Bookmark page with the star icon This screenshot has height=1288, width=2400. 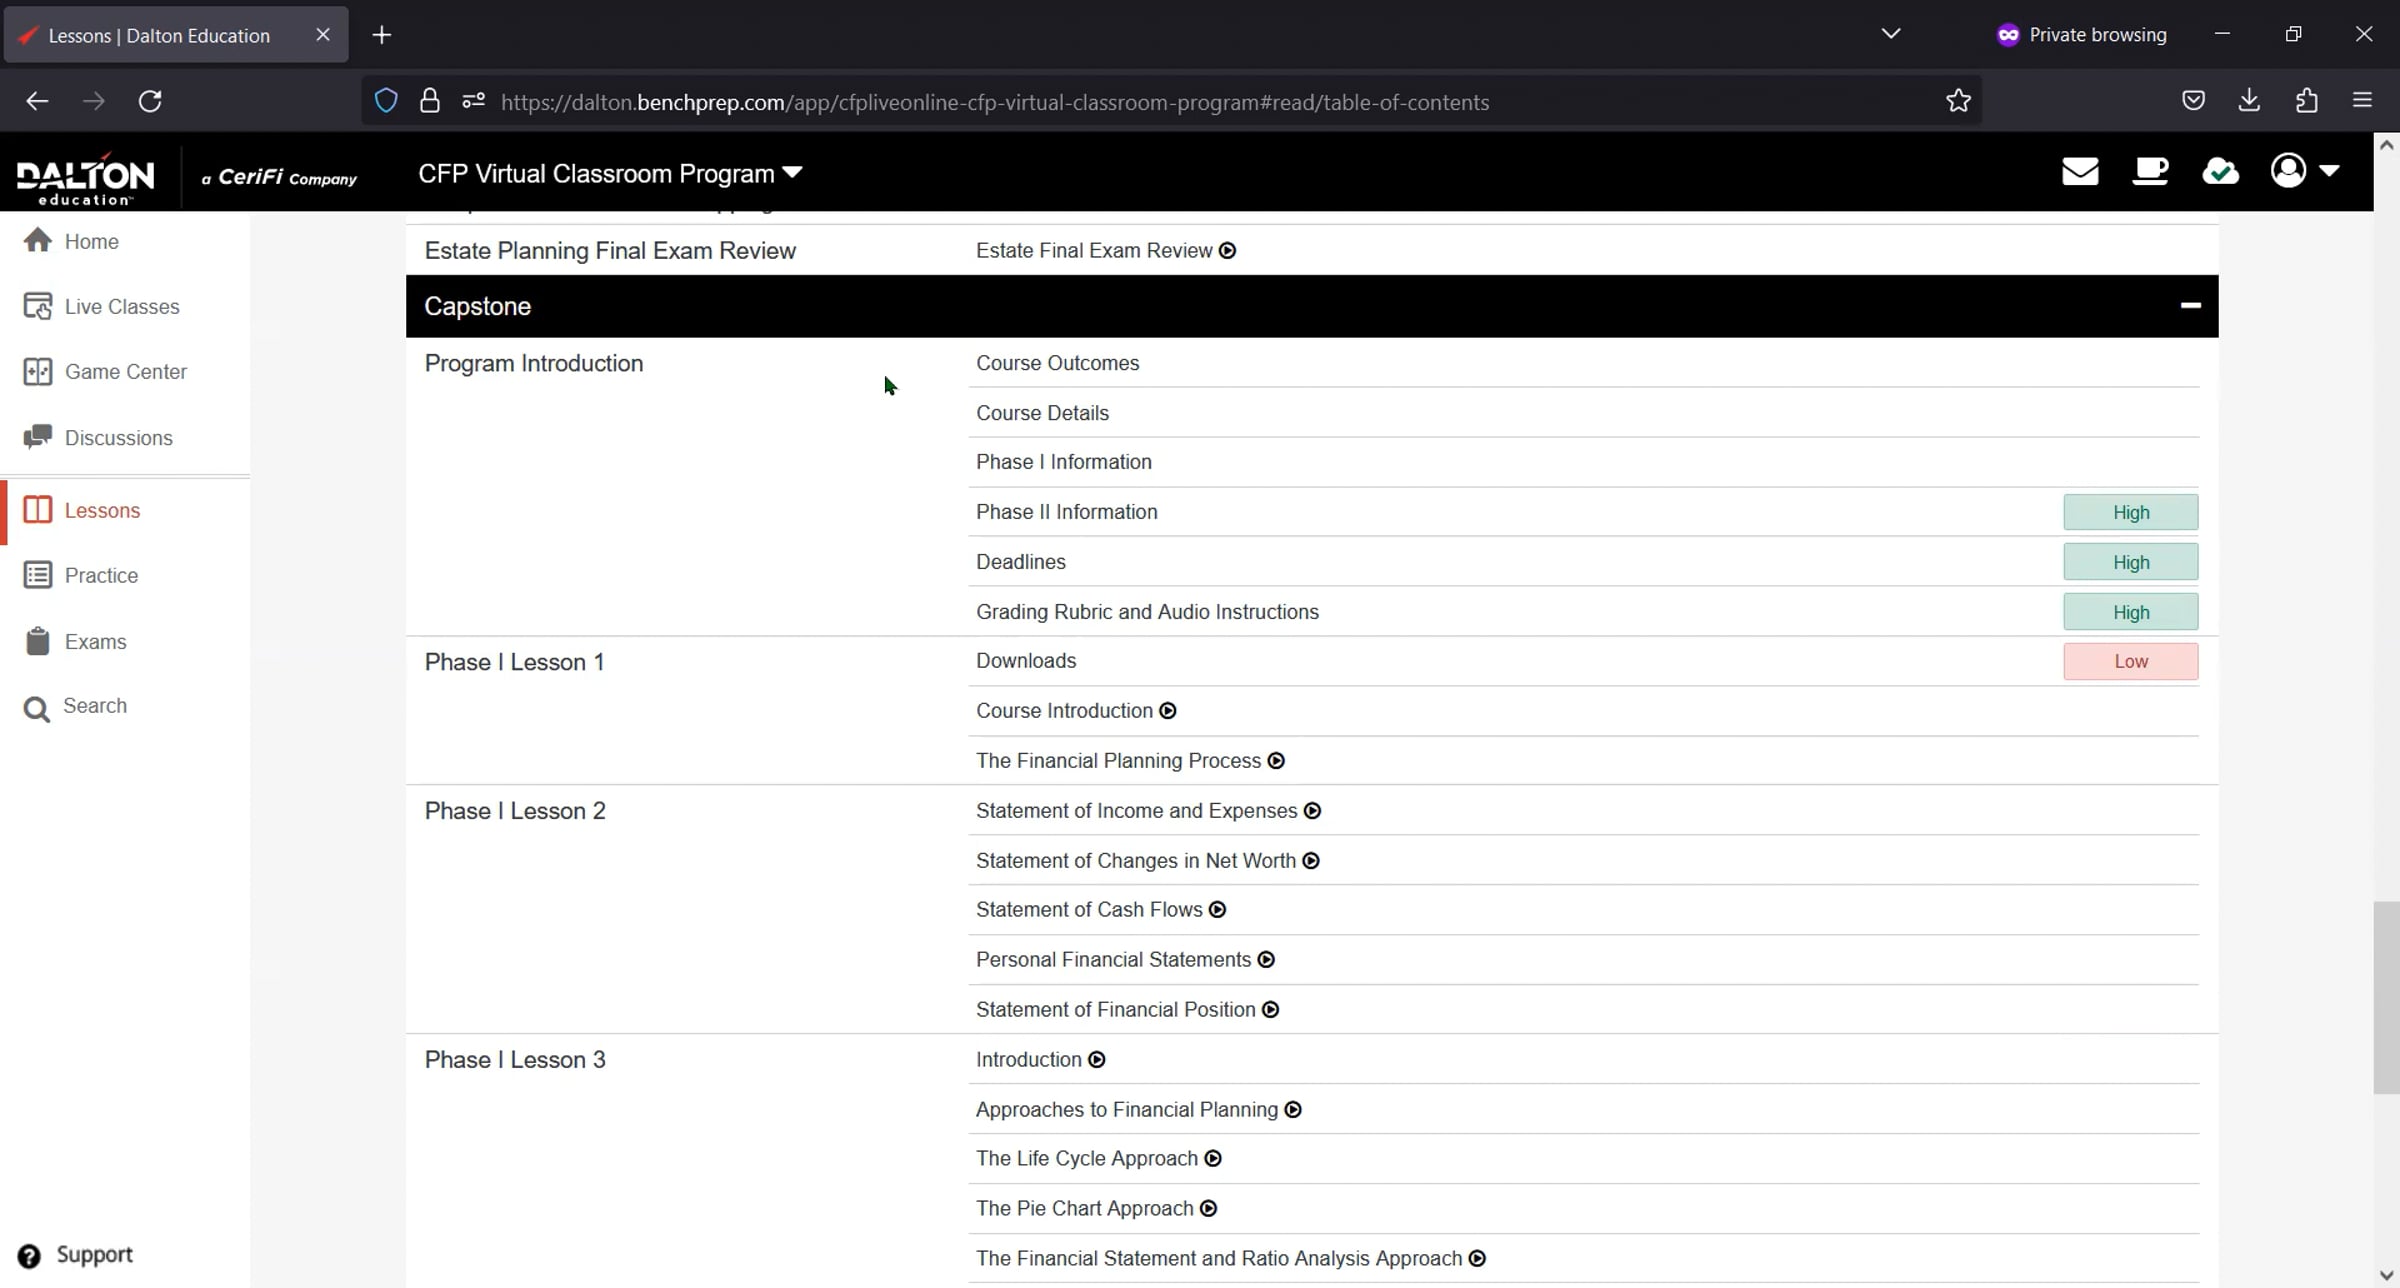click(1958, 101)
